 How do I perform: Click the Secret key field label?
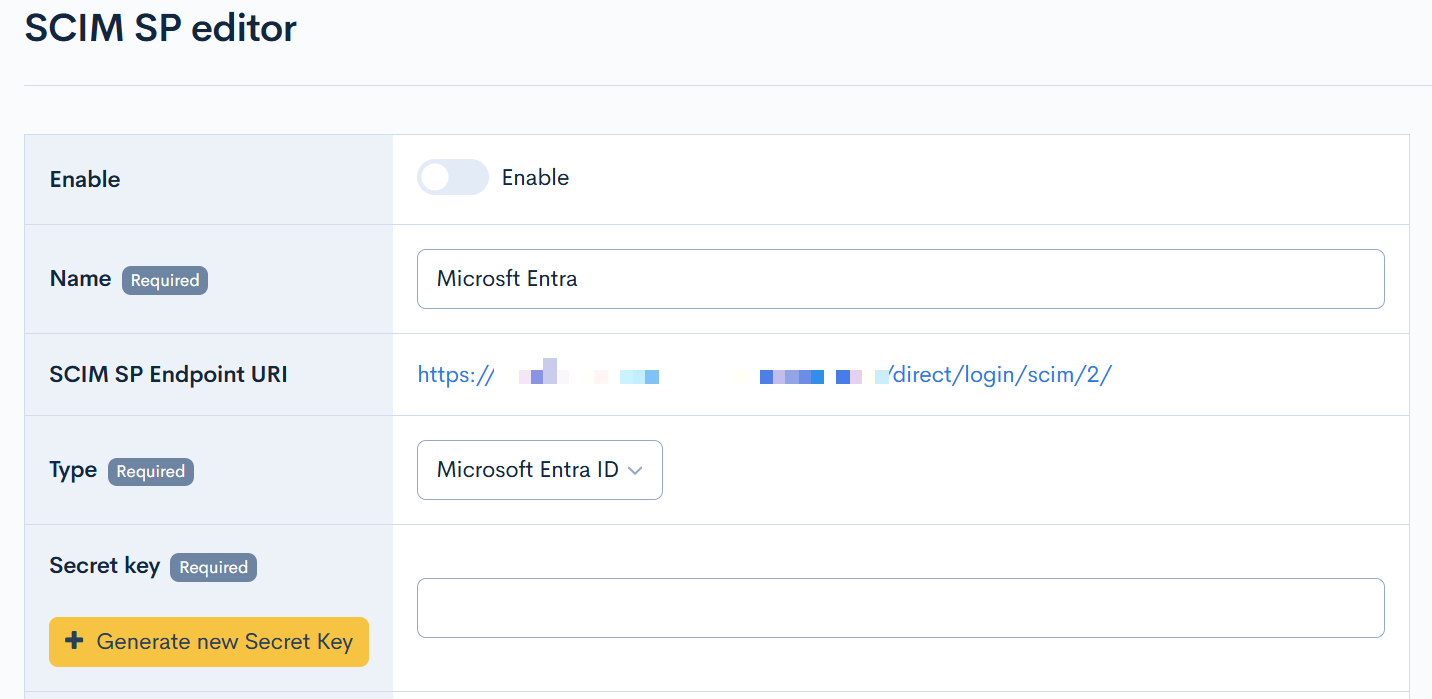(104, 566)
